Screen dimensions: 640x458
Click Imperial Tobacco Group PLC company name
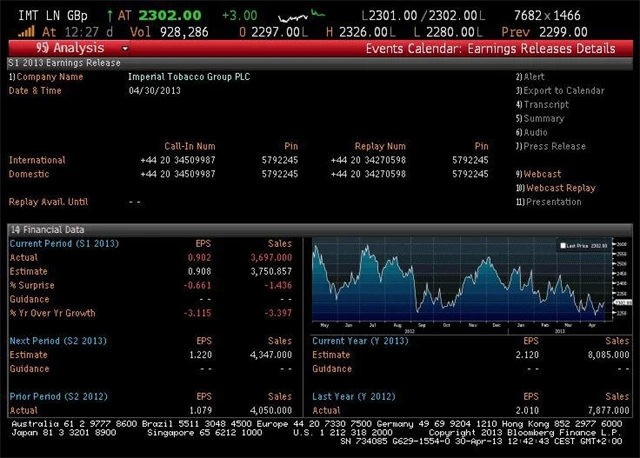(189, 77)
